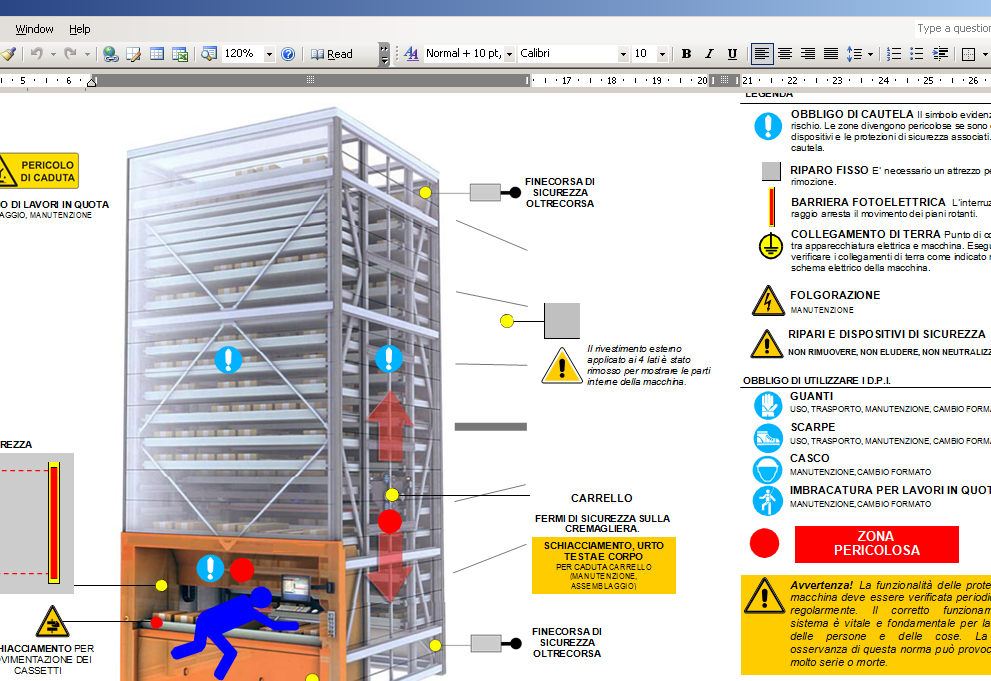
Task: Open the Styles and Formatting pane
Action: point(412,54)
